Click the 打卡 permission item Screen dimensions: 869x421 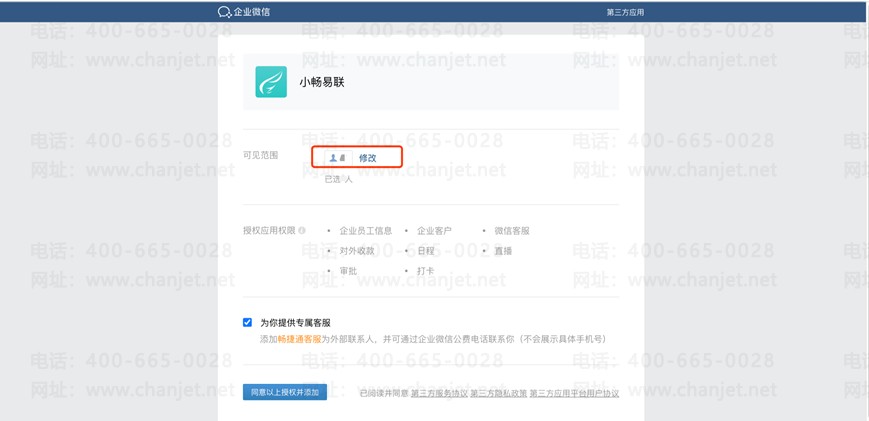[426, 271]
